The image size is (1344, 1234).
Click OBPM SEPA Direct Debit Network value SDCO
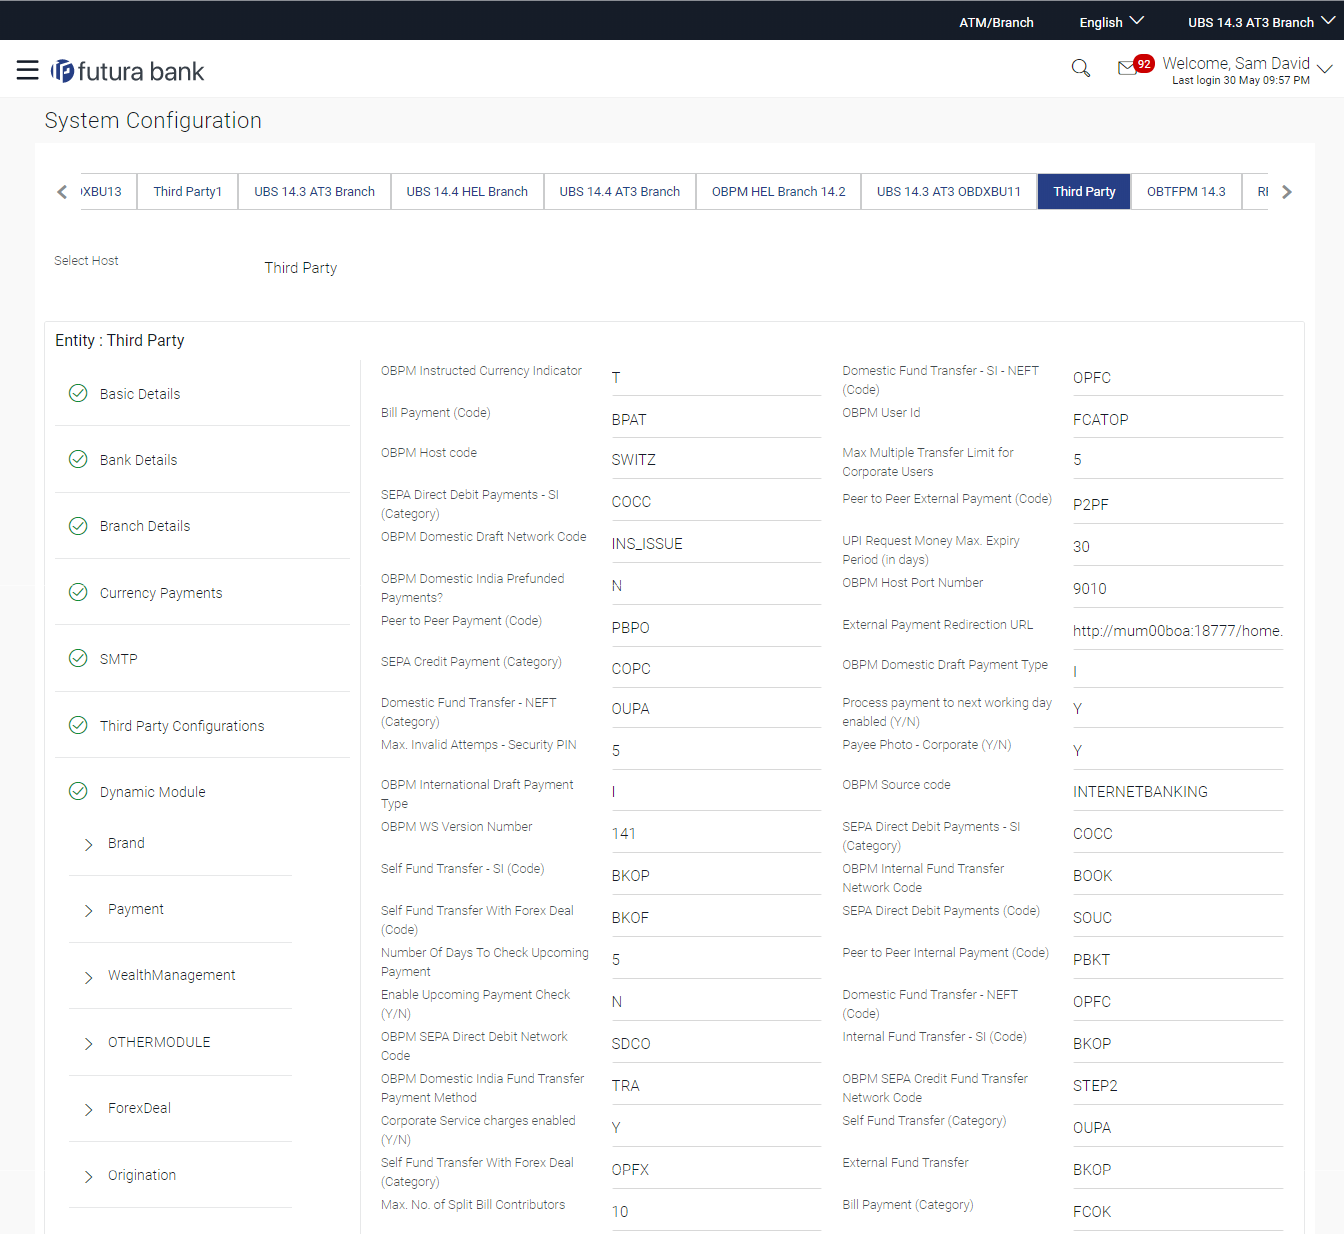[716, 1044]
